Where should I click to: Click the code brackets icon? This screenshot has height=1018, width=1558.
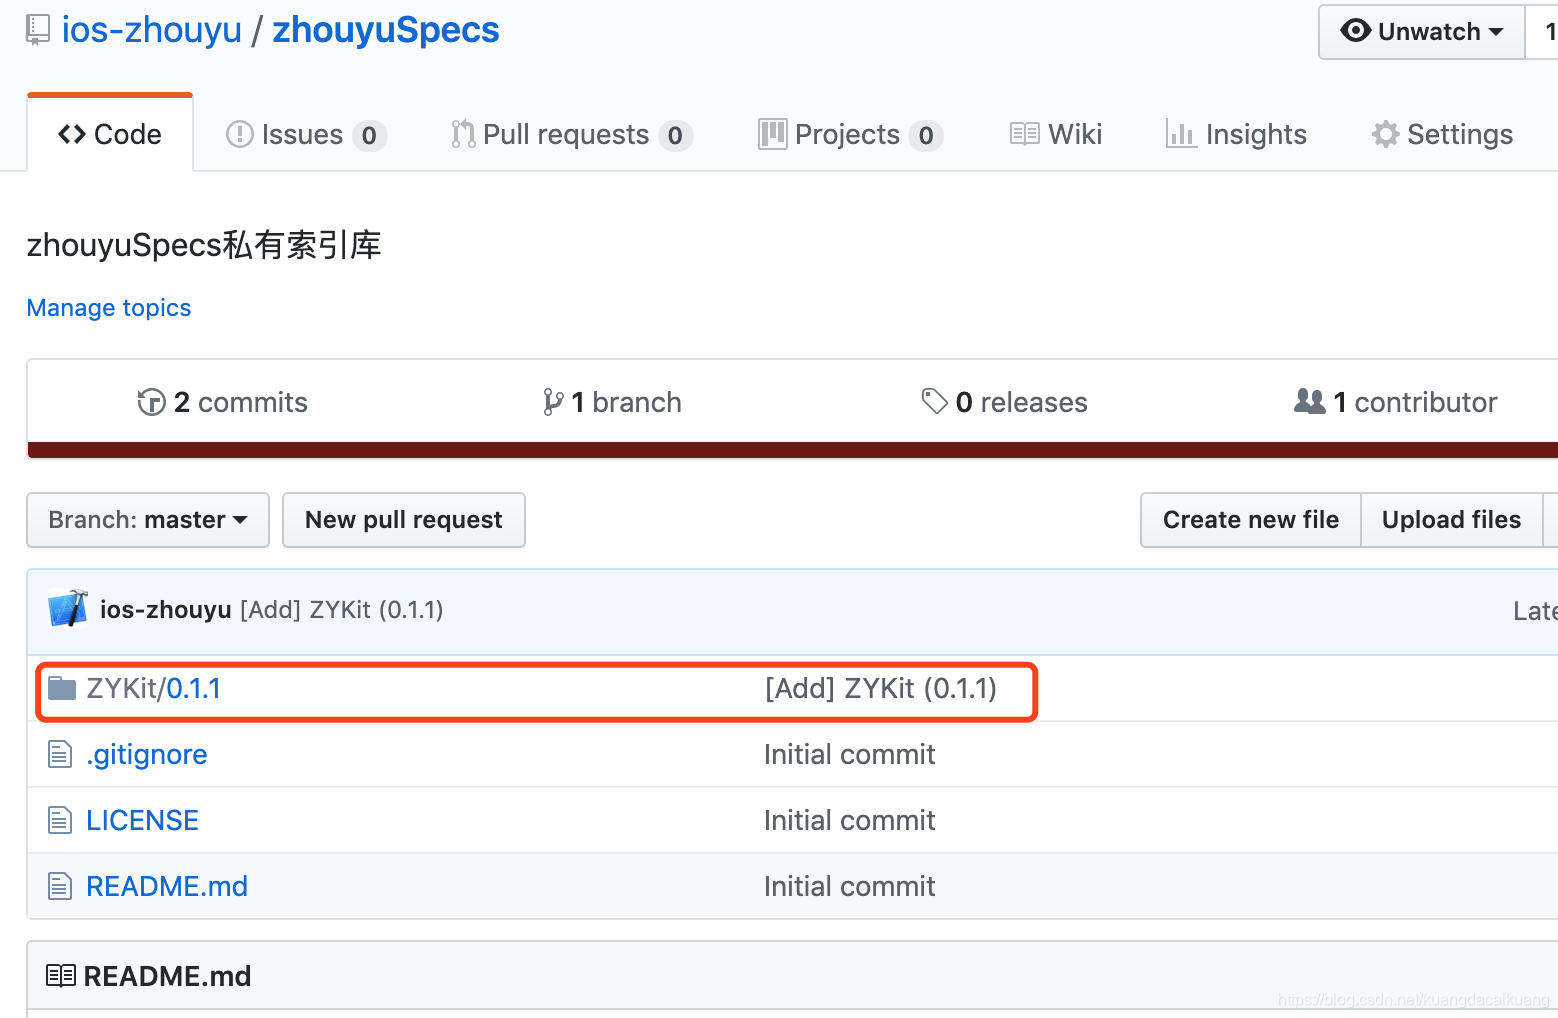pos(72,134)
